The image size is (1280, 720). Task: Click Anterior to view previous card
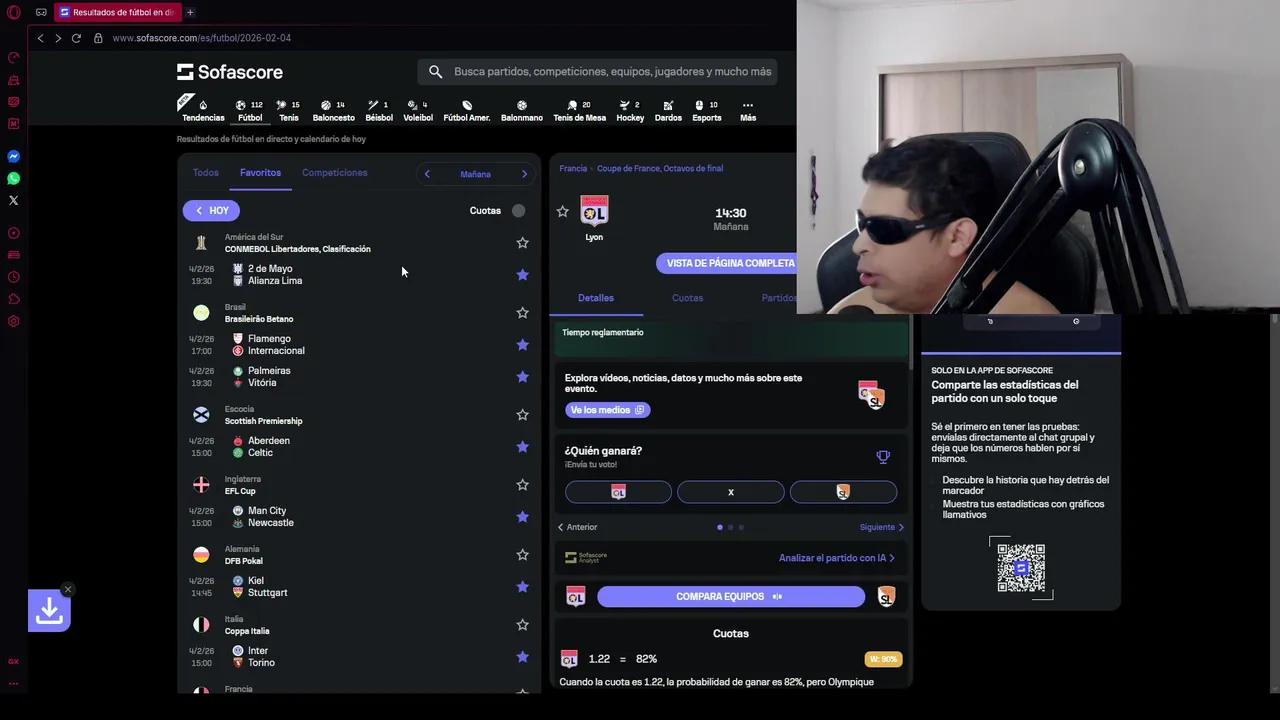577,527
